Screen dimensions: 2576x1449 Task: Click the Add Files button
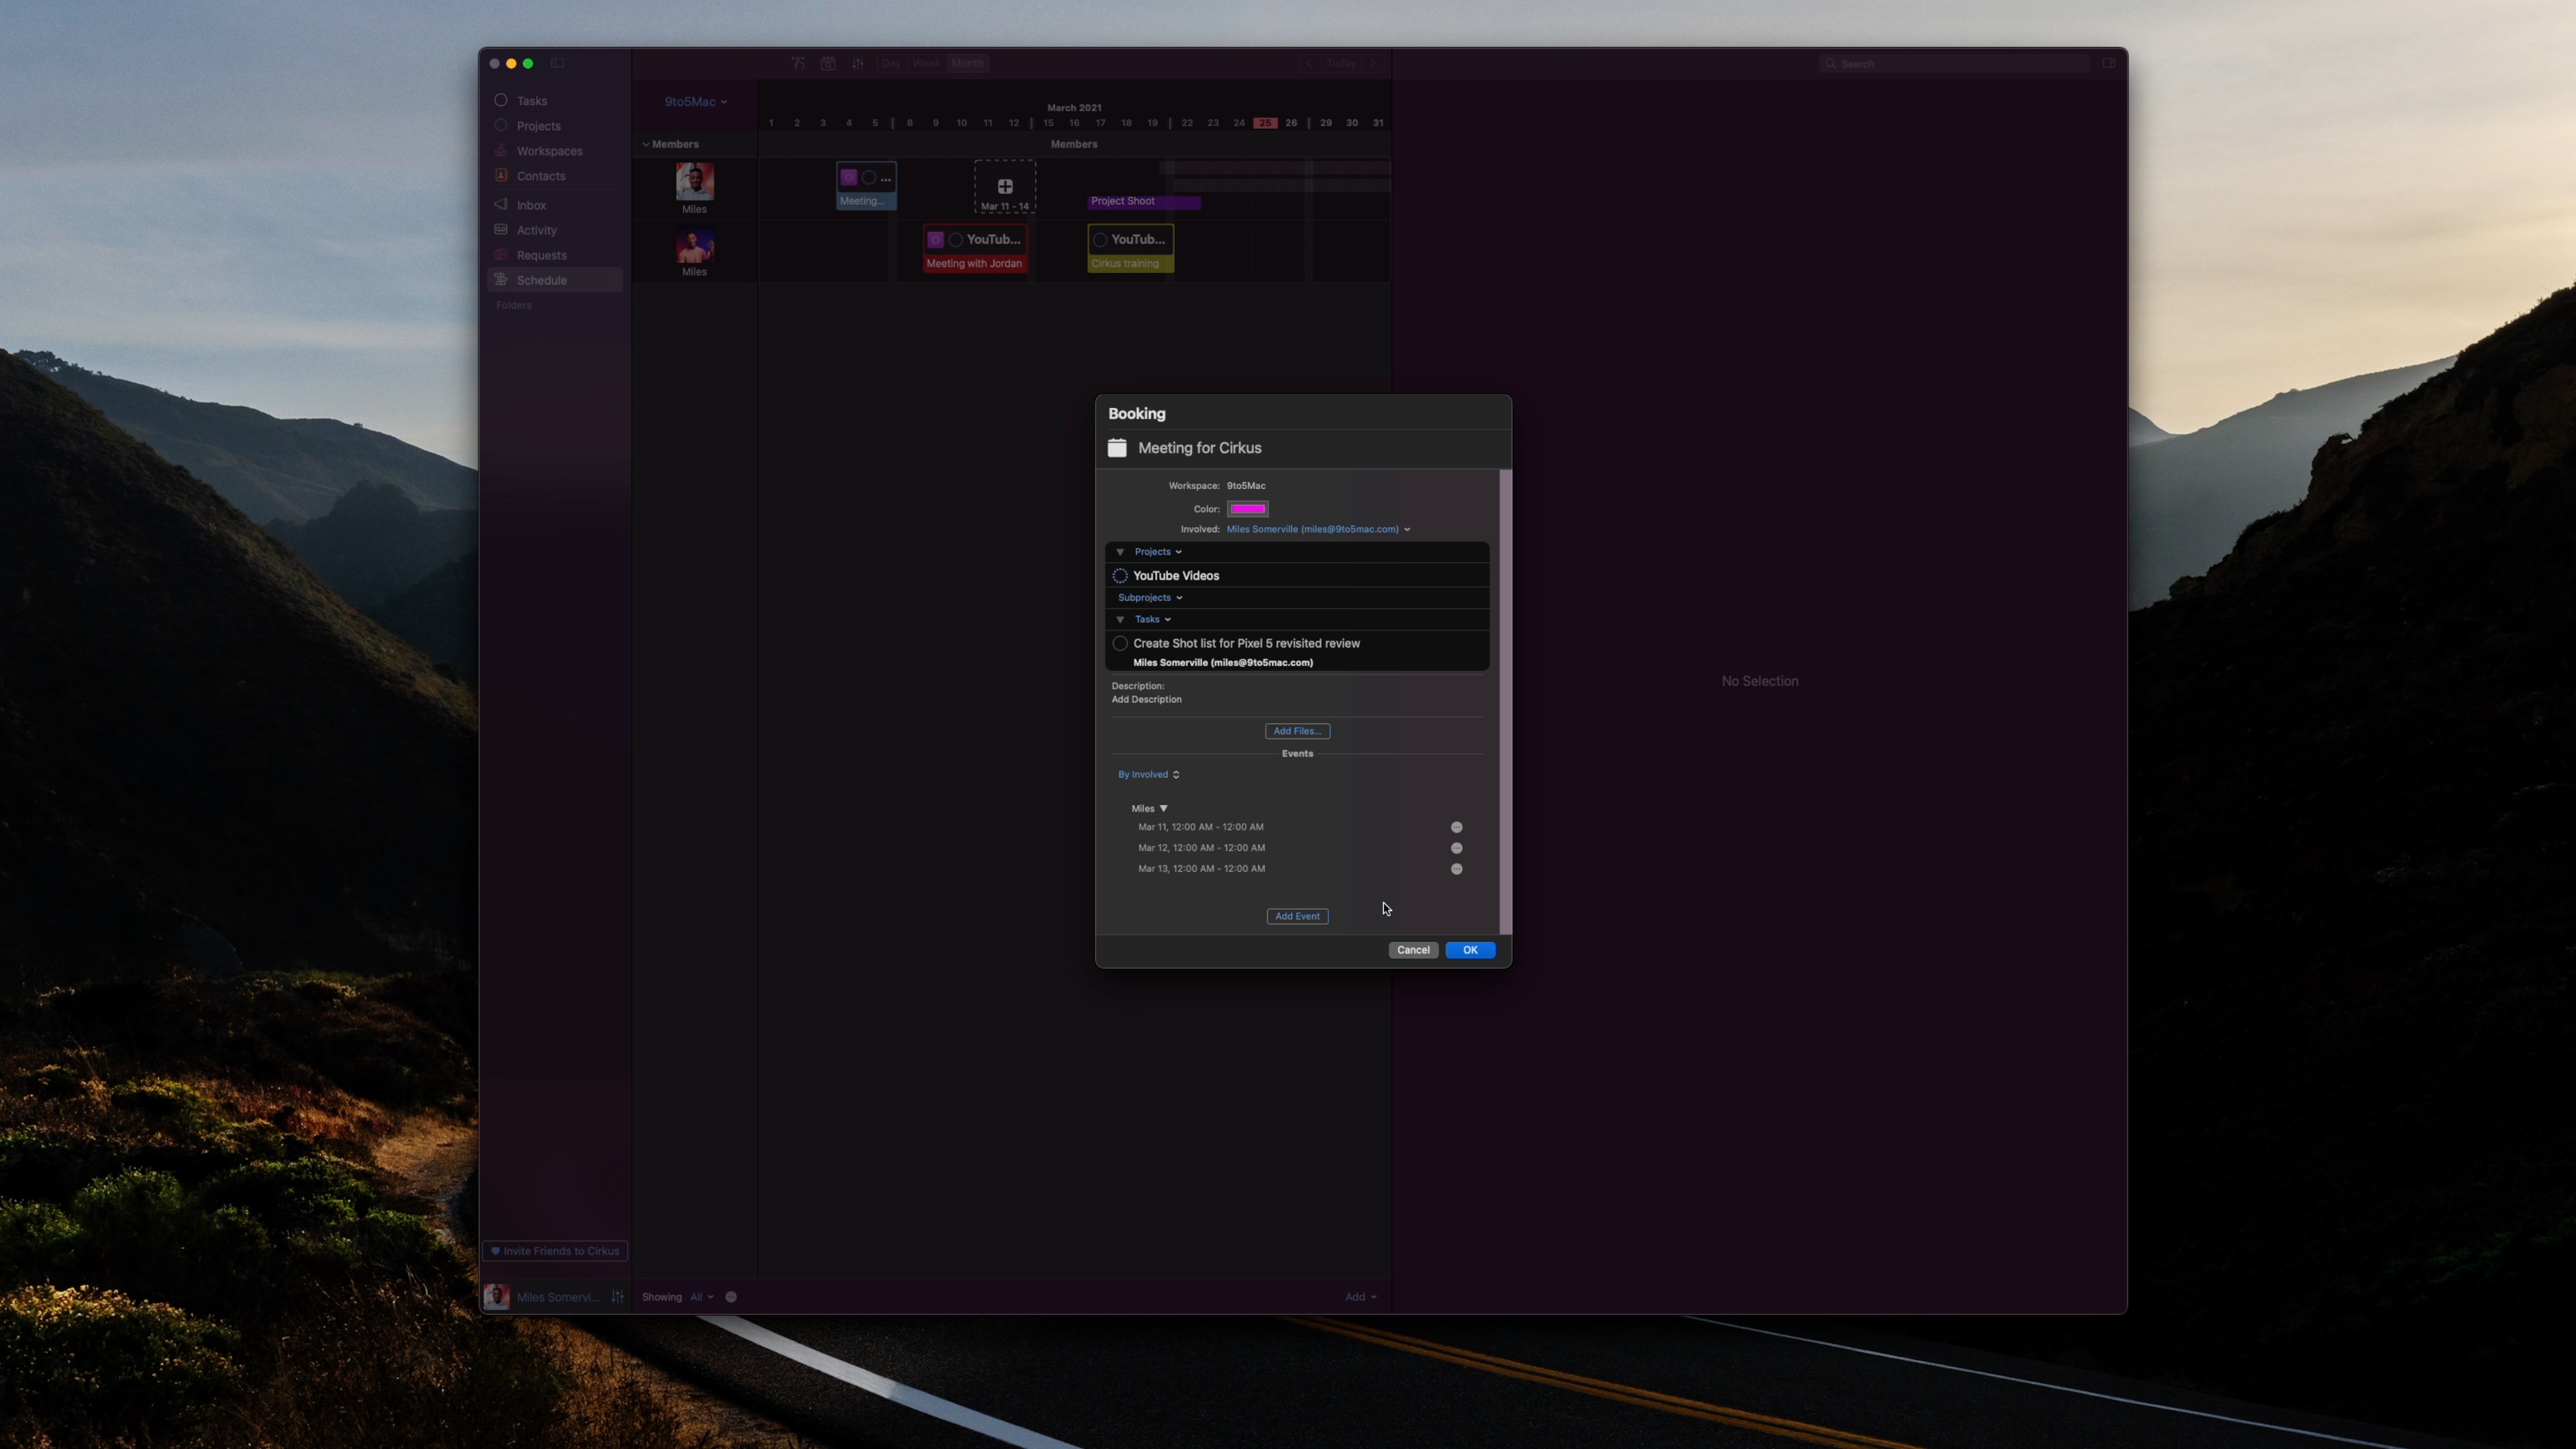1297,731
